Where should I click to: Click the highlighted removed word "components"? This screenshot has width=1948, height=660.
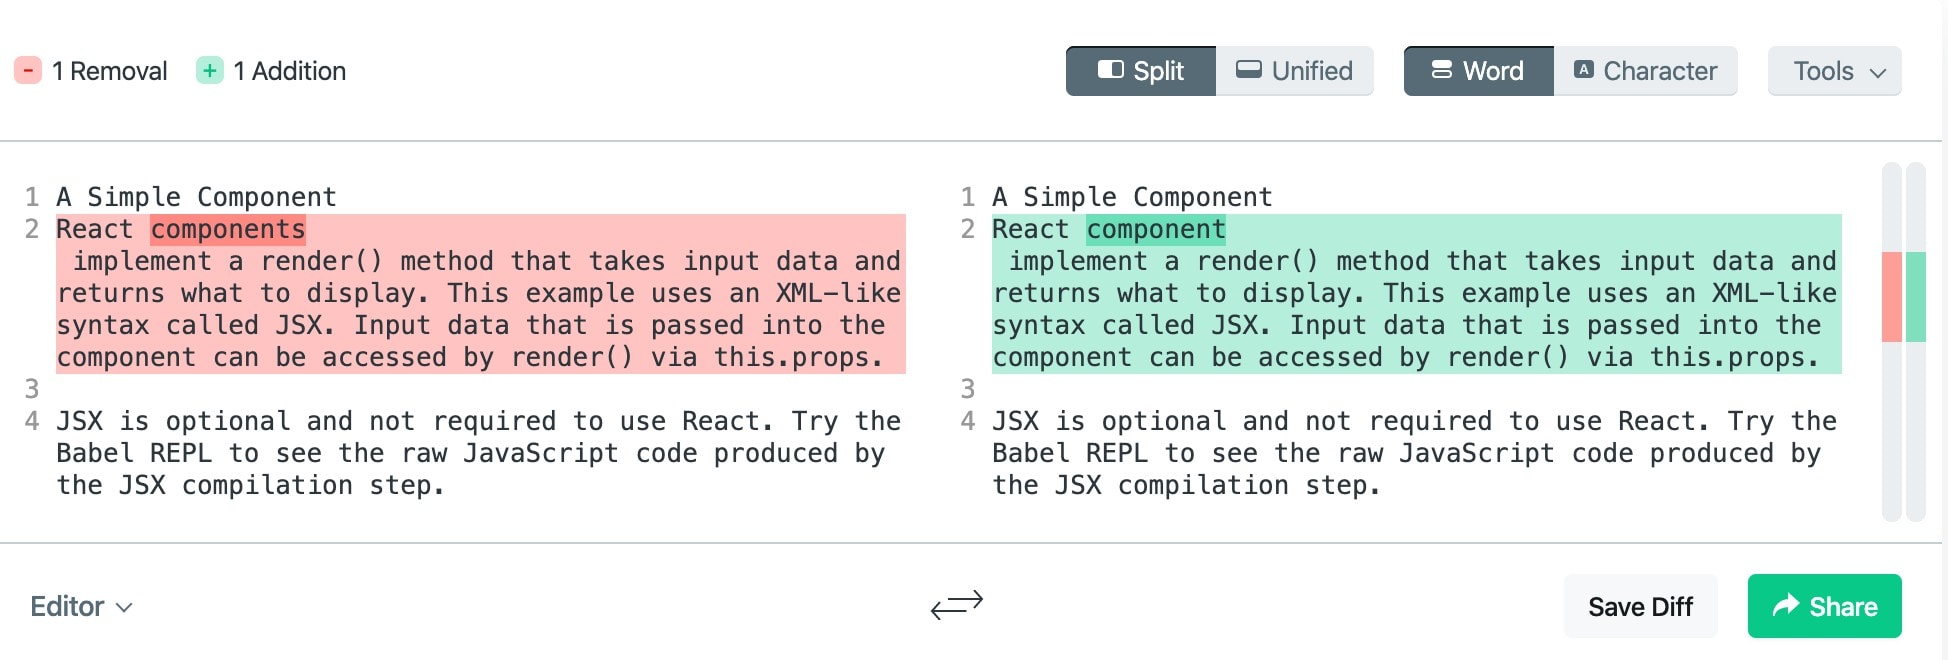tap(228, 230)
